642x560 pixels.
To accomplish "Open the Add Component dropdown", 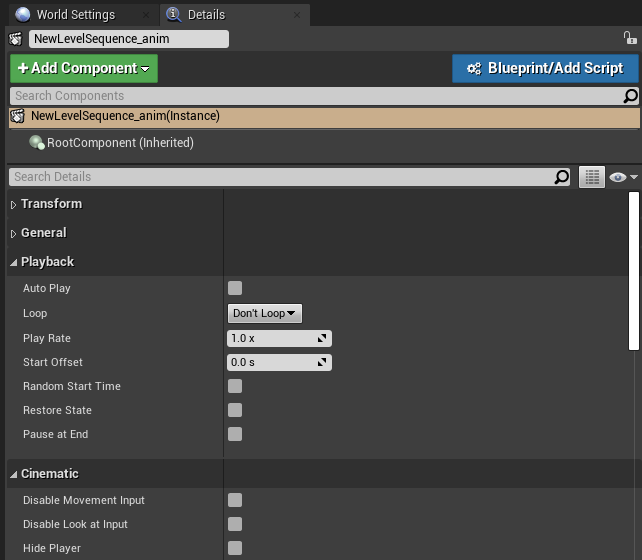I will (x=84, y=68).
